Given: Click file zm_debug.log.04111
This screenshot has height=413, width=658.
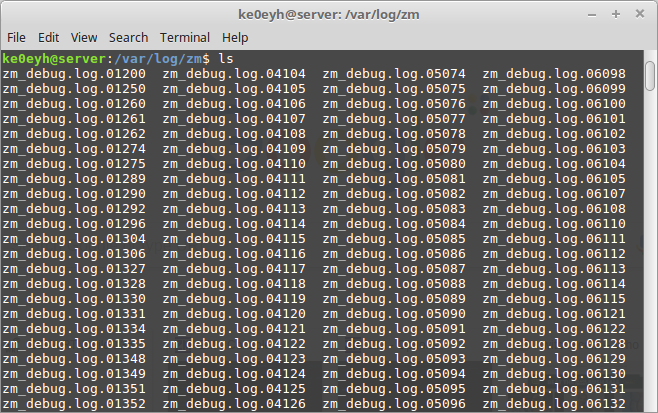Looking at the screenshot, I should click(x=234, y=179).
